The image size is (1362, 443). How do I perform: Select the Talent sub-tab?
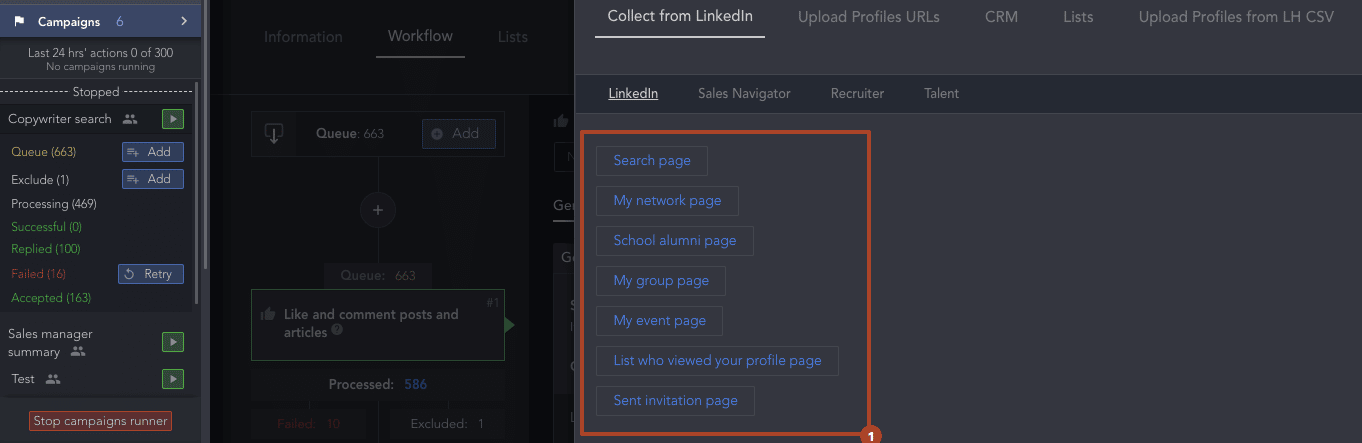941,93
